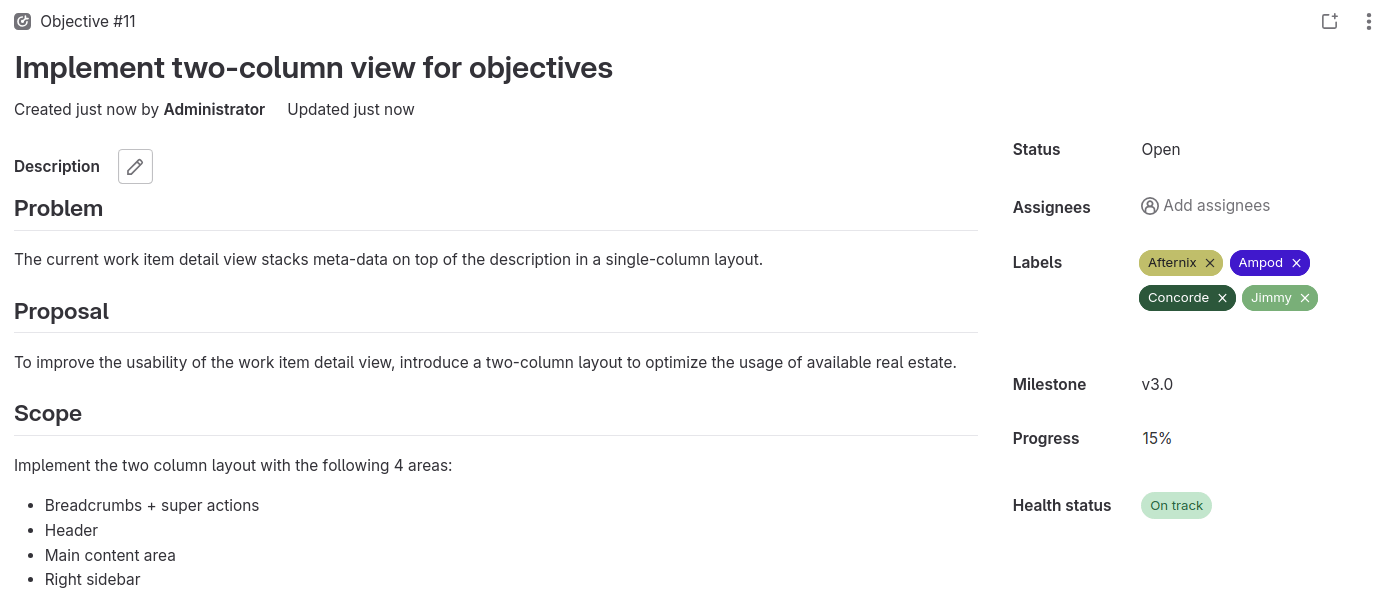Click the Jimmy label text
This screenshot has height=603, width=1391.
click(1271, 298)
